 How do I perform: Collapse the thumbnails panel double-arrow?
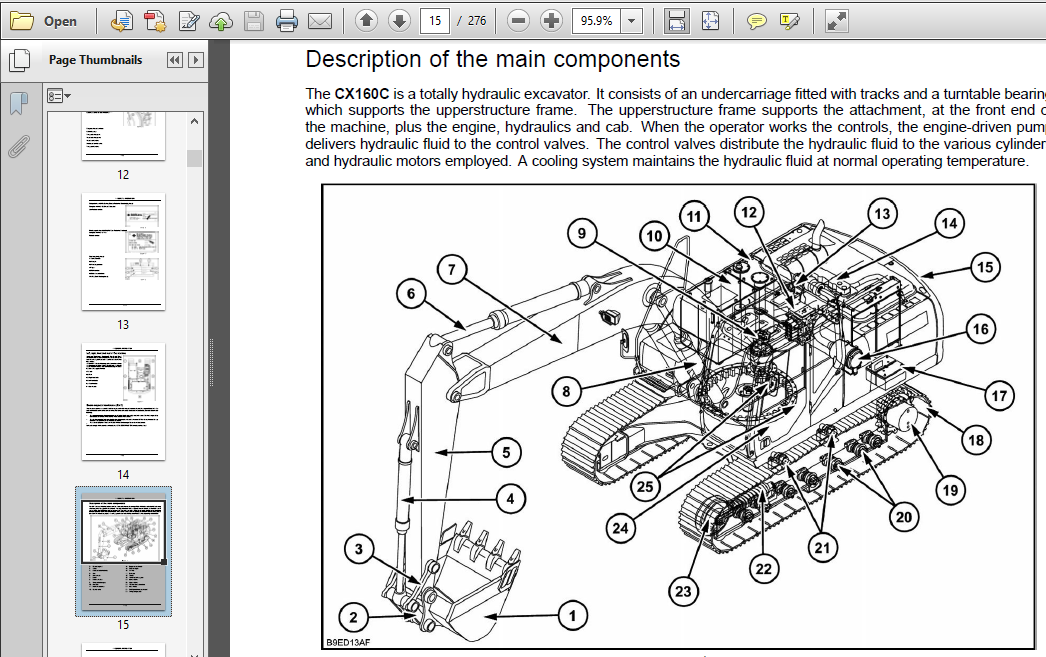pos(175,60)
